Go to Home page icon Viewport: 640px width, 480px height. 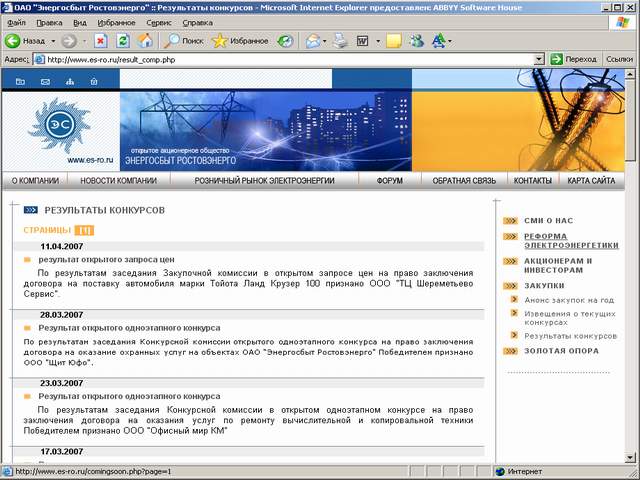[x=145, y=41]
